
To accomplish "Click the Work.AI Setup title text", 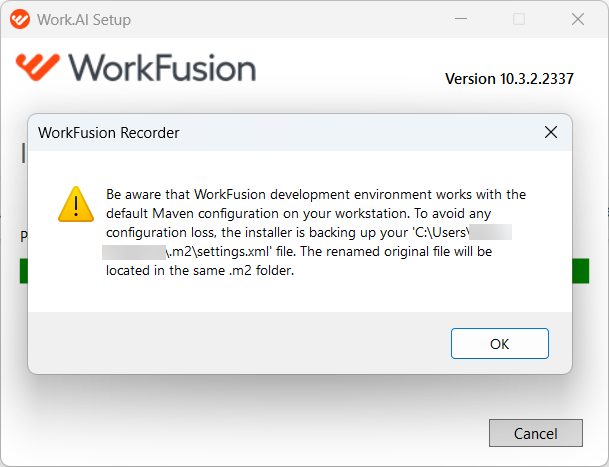I will tap(84, 19).
